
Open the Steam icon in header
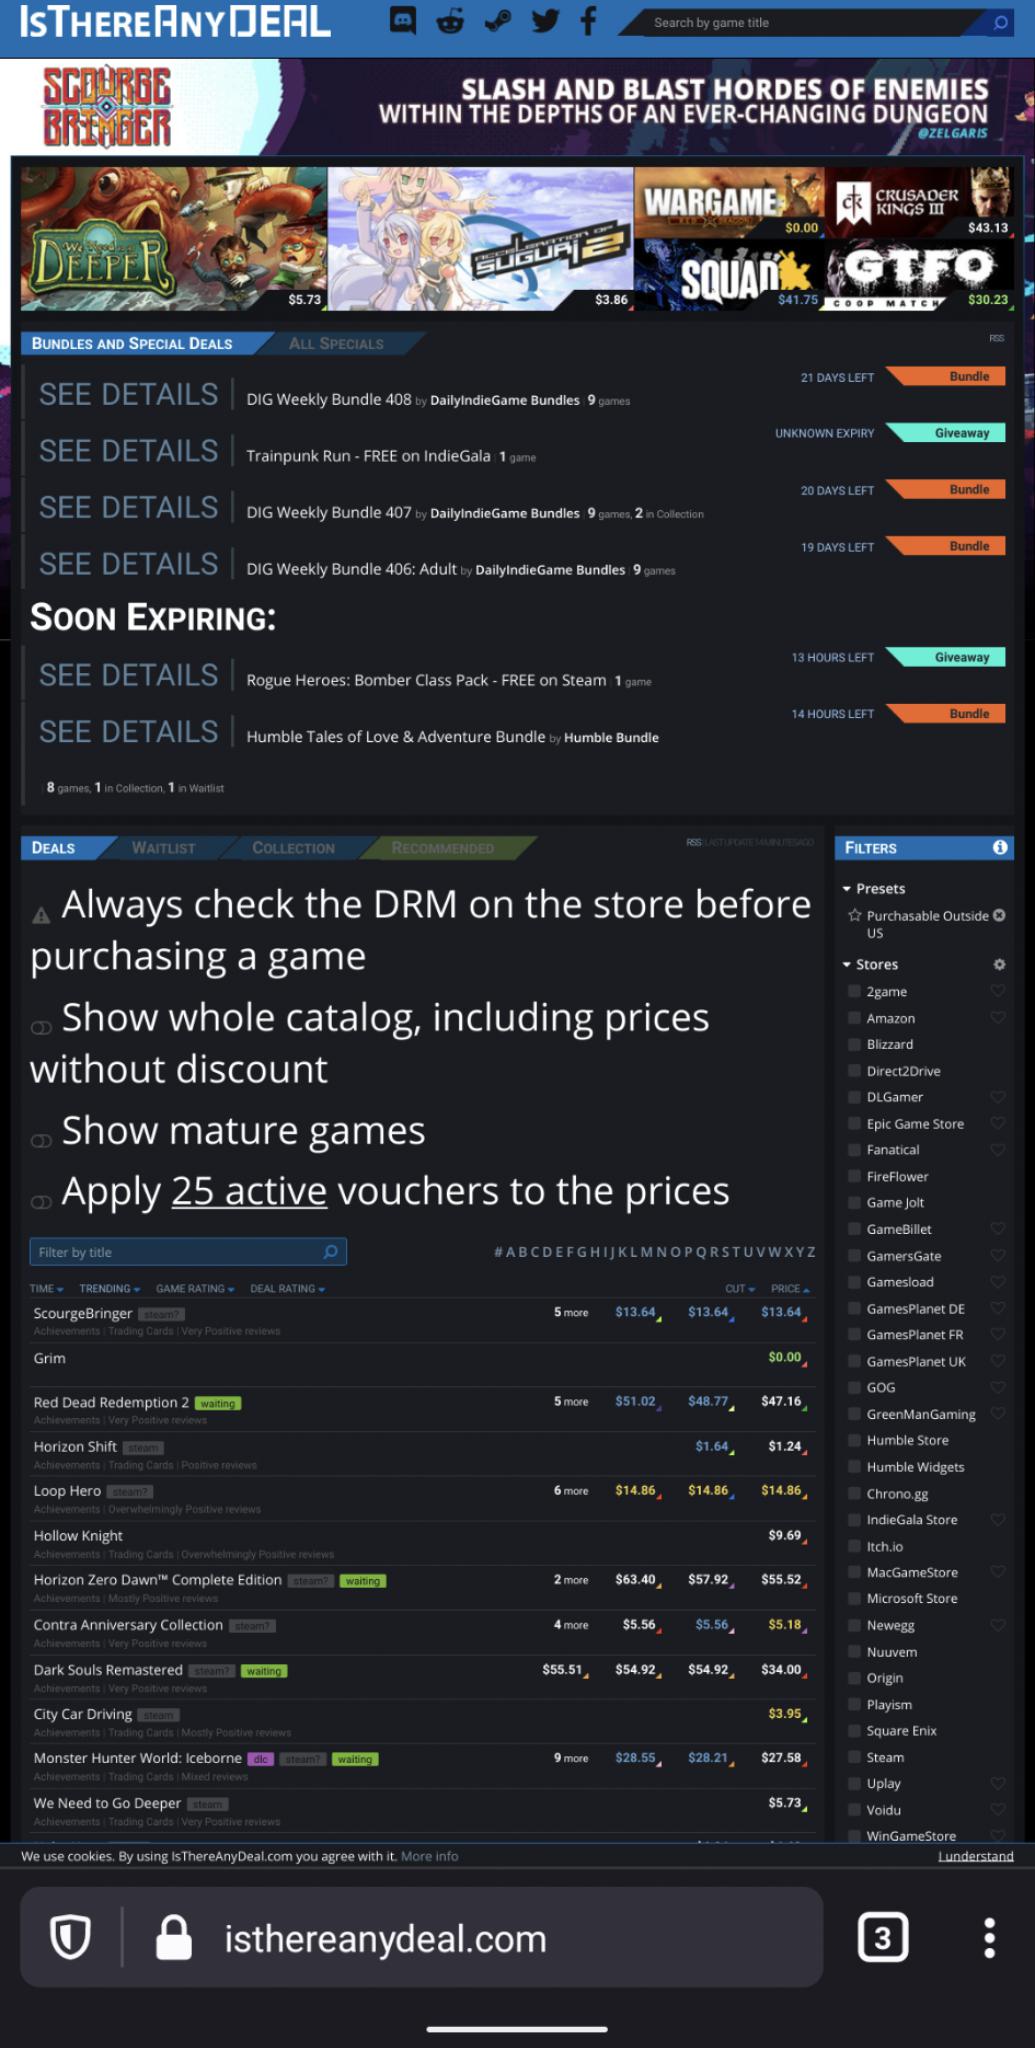pyautogui.click(x=497, y=21)
